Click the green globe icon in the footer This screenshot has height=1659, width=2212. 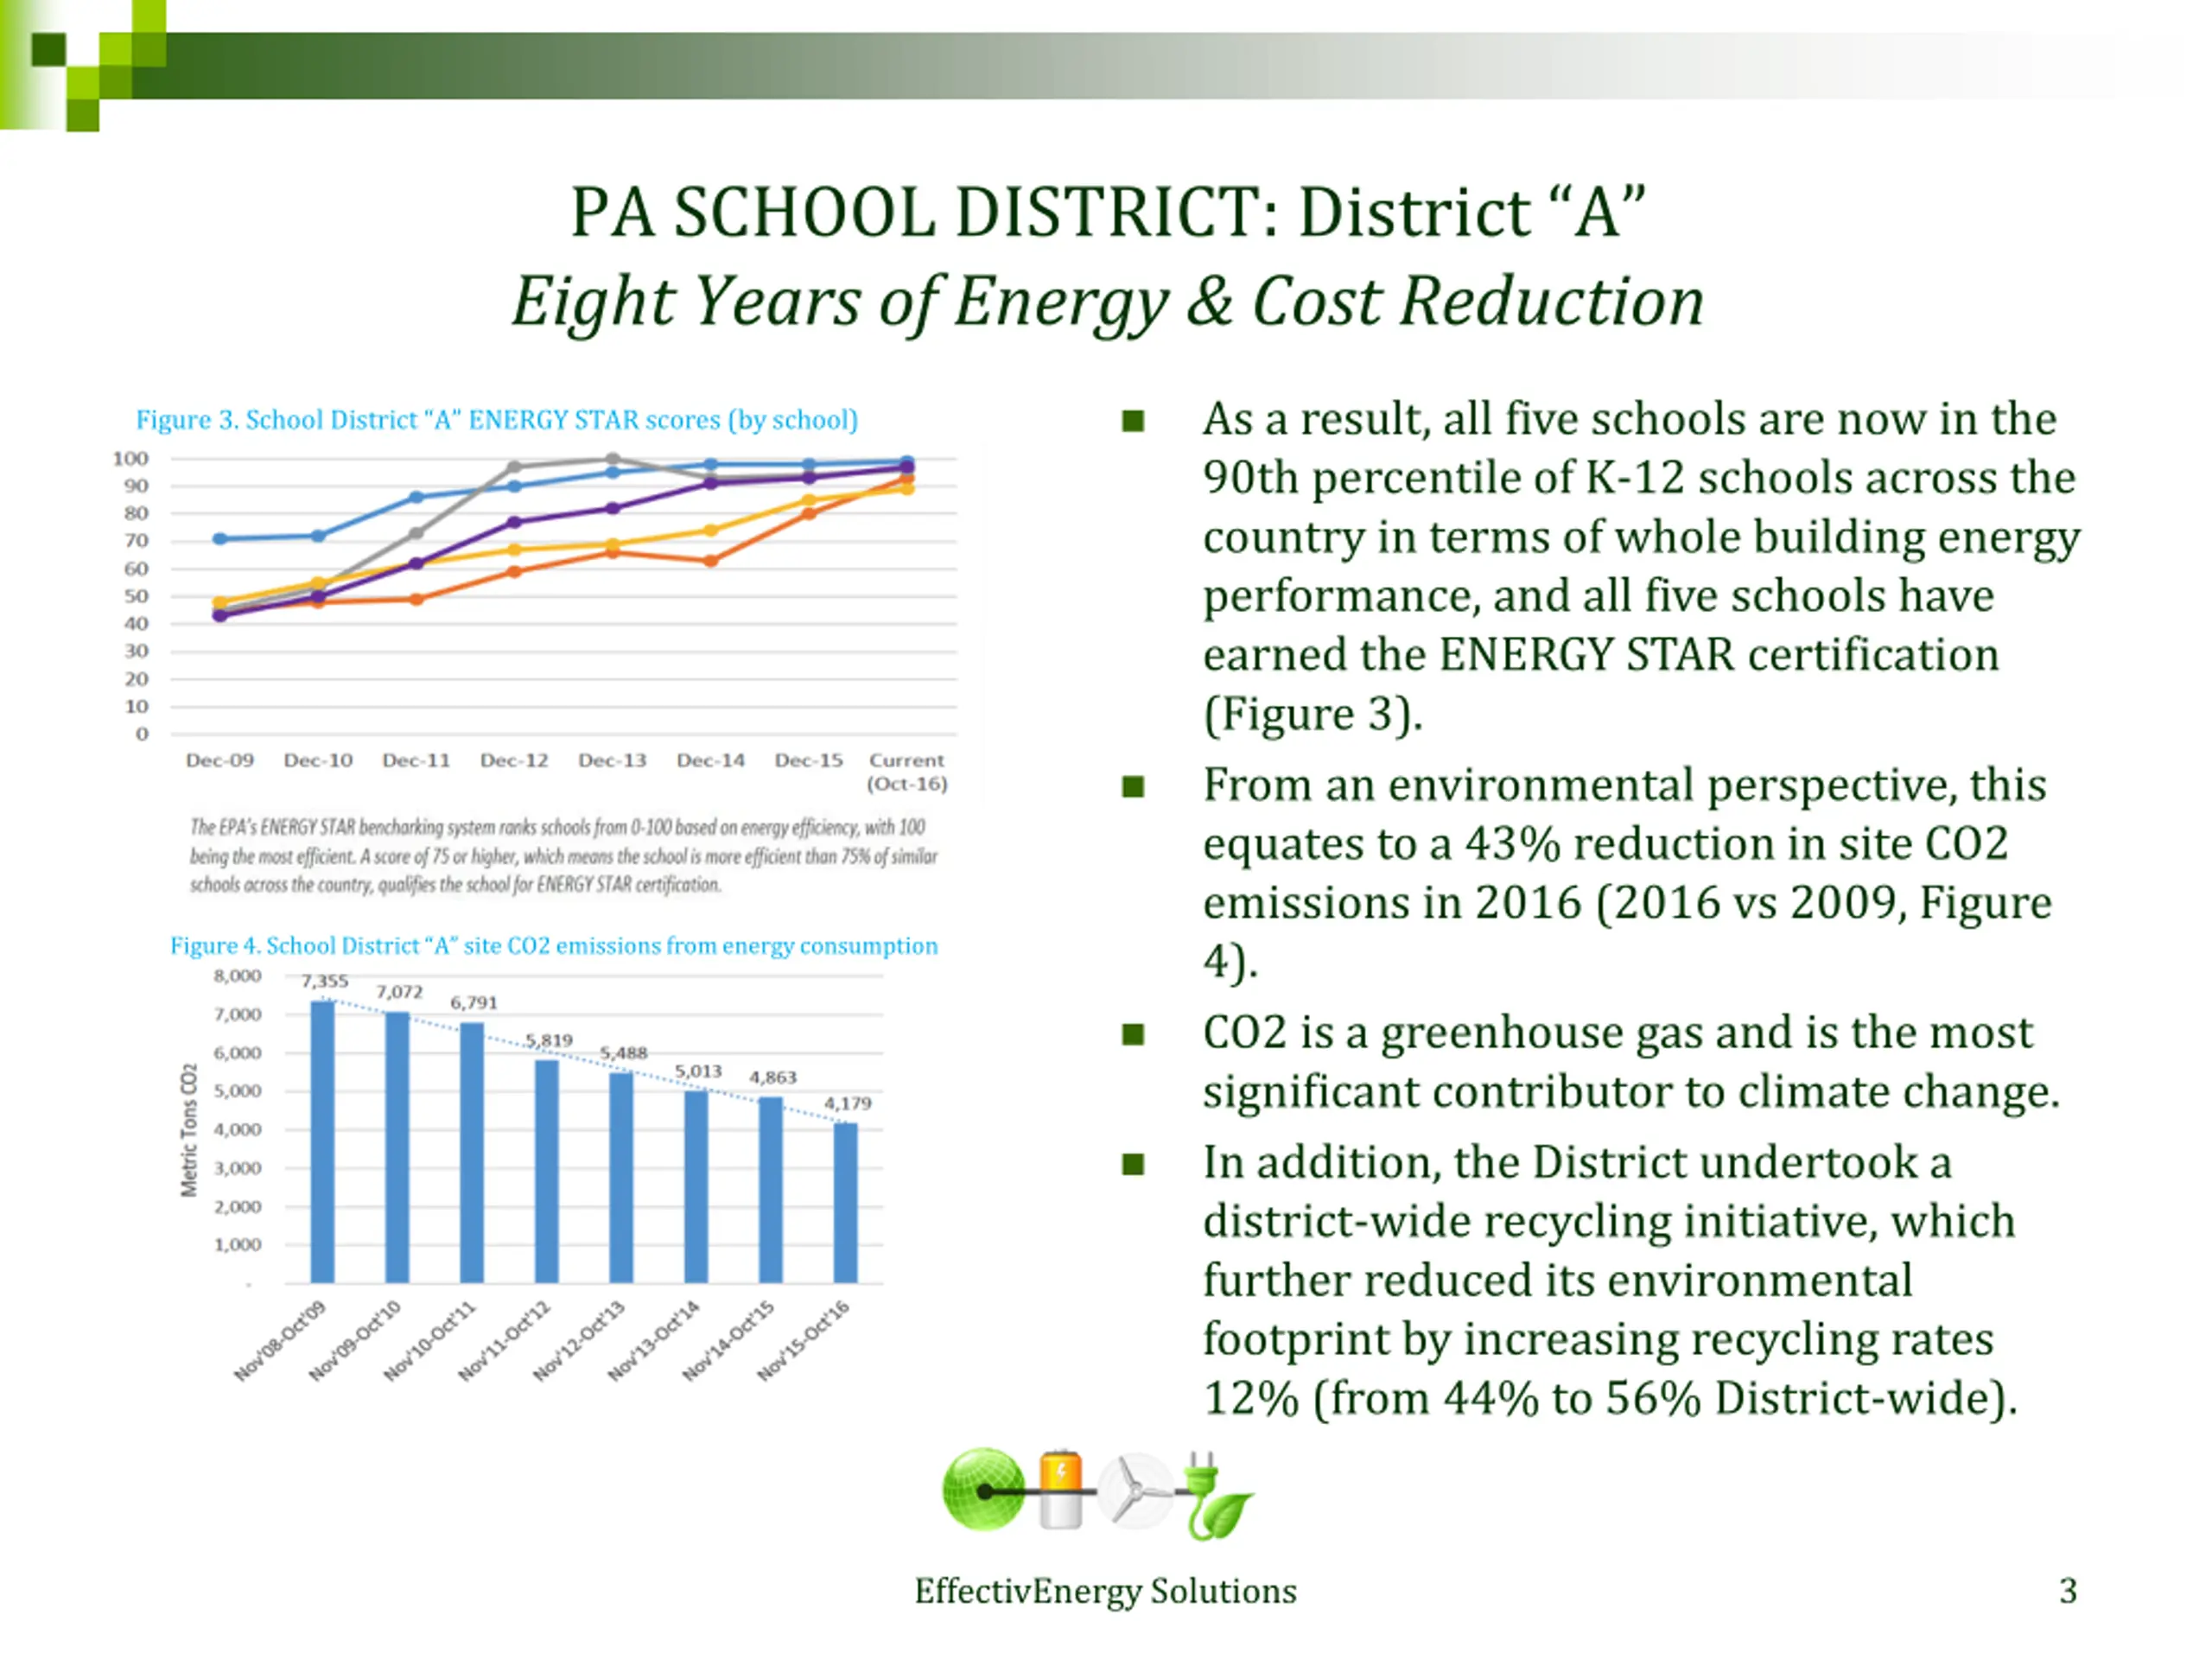[983, 1490]
